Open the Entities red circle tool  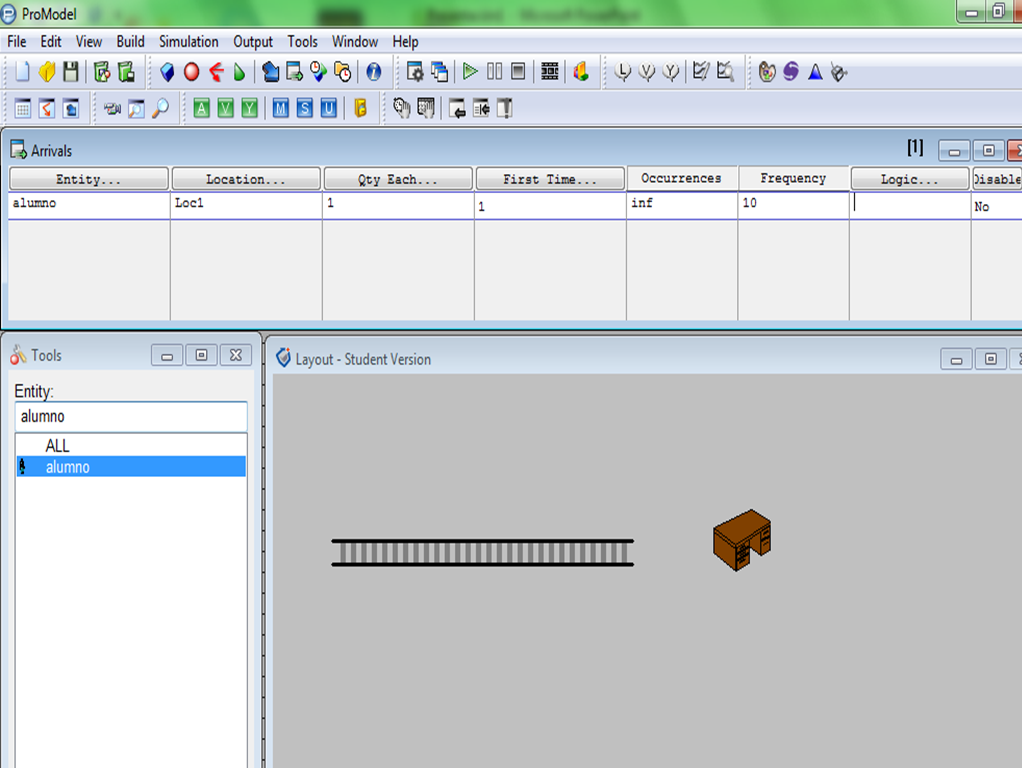tap(191, 72)
